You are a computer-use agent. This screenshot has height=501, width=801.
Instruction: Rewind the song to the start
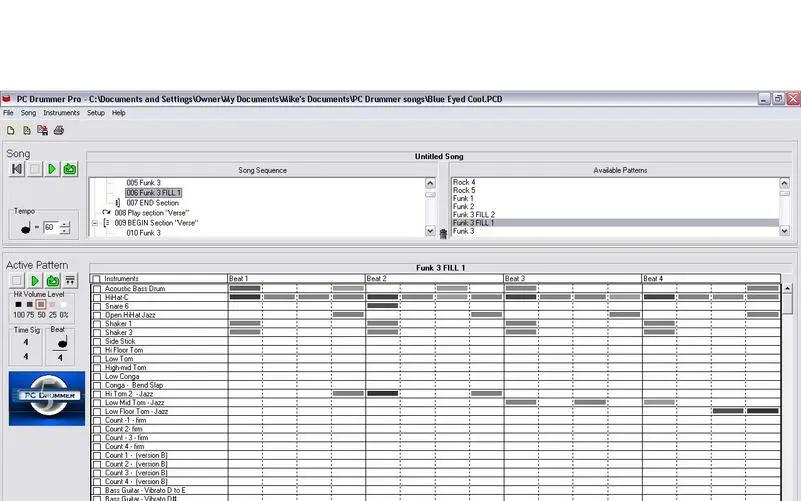click(x=17, y=169)
